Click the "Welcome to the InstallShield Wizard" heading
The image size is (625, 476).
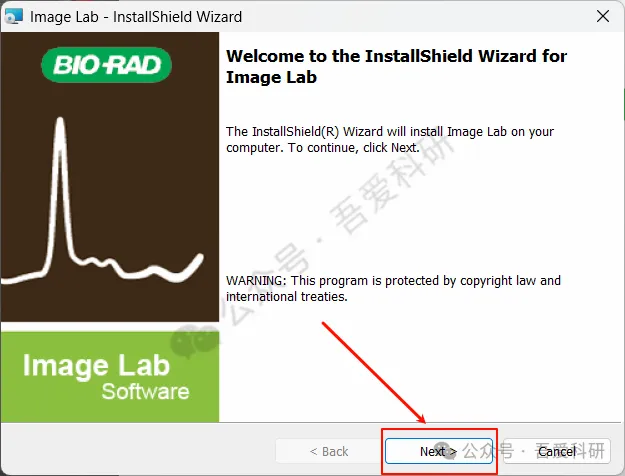pos(396,66)
